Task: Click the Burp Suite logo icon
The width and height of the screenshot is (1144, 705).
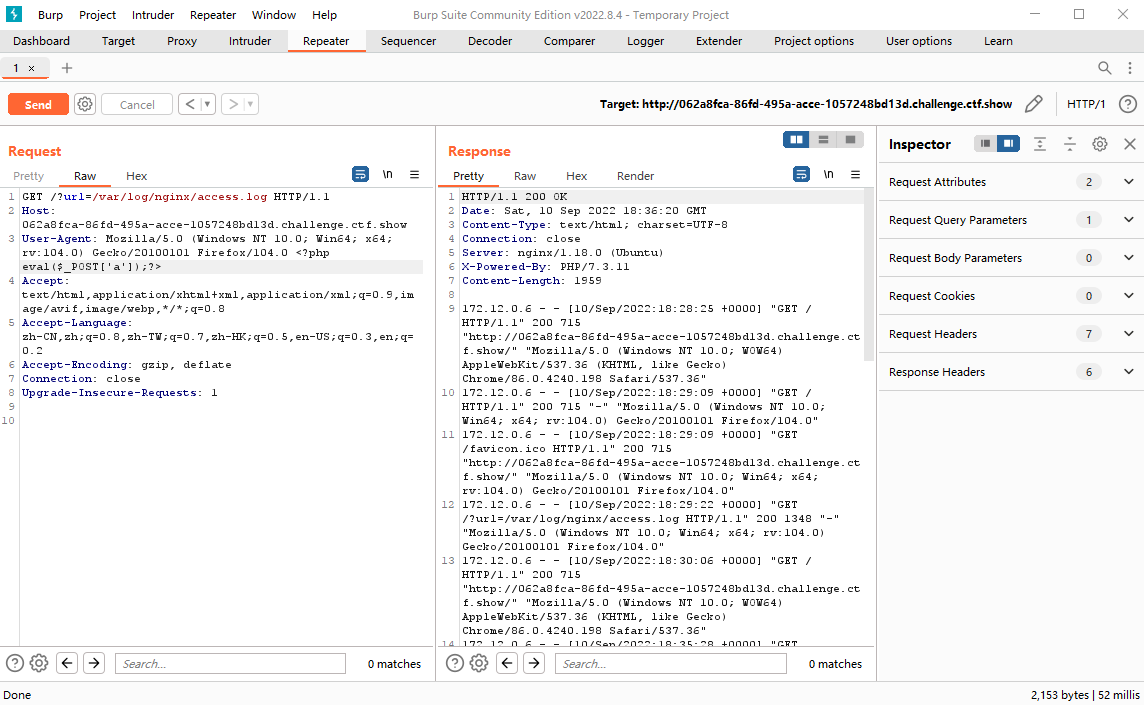Action: point(14,14)
